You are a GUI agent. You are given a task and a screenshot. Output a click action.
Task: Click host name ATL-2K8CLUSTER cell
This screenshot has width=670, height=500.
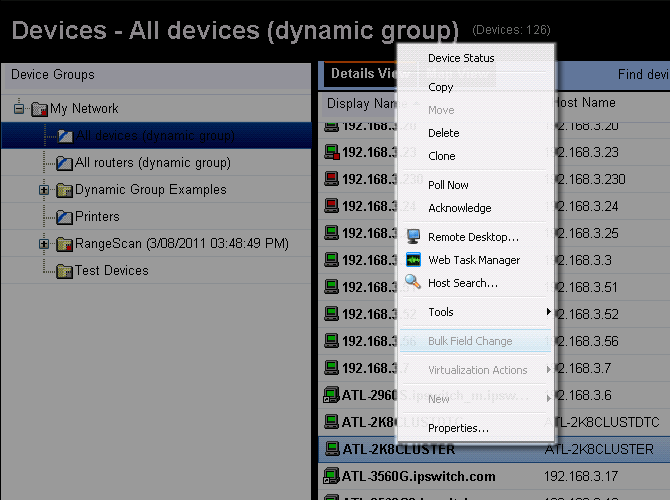pos(599,449)
